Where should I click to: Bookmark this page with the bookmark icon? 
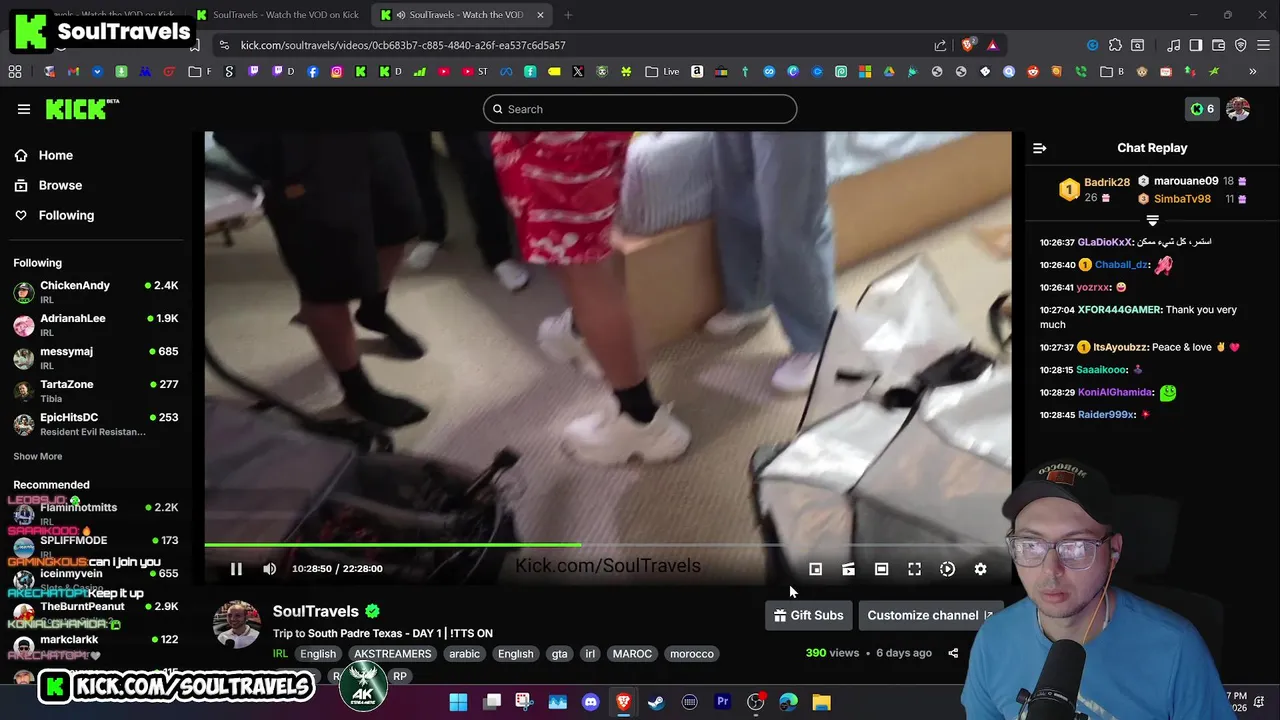pos(195,45)
